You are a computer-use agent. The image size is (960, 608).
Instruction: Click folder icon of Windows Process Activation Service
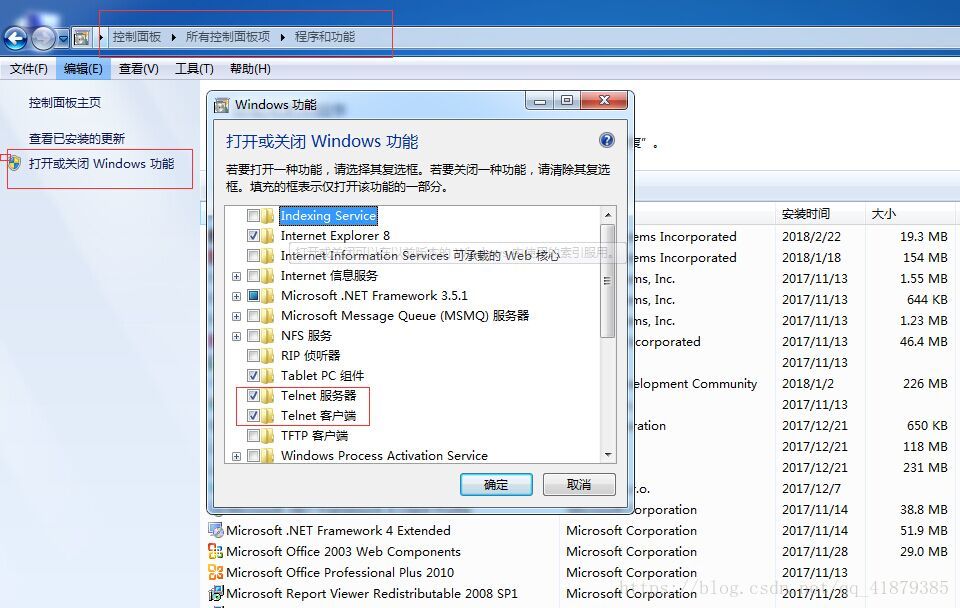coord(268,456)
